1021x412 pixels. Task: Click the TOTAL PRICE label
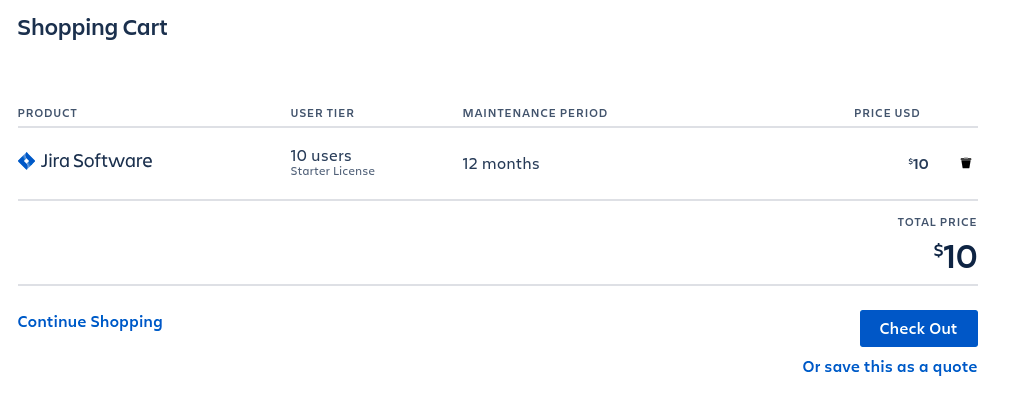click(937, 222)
